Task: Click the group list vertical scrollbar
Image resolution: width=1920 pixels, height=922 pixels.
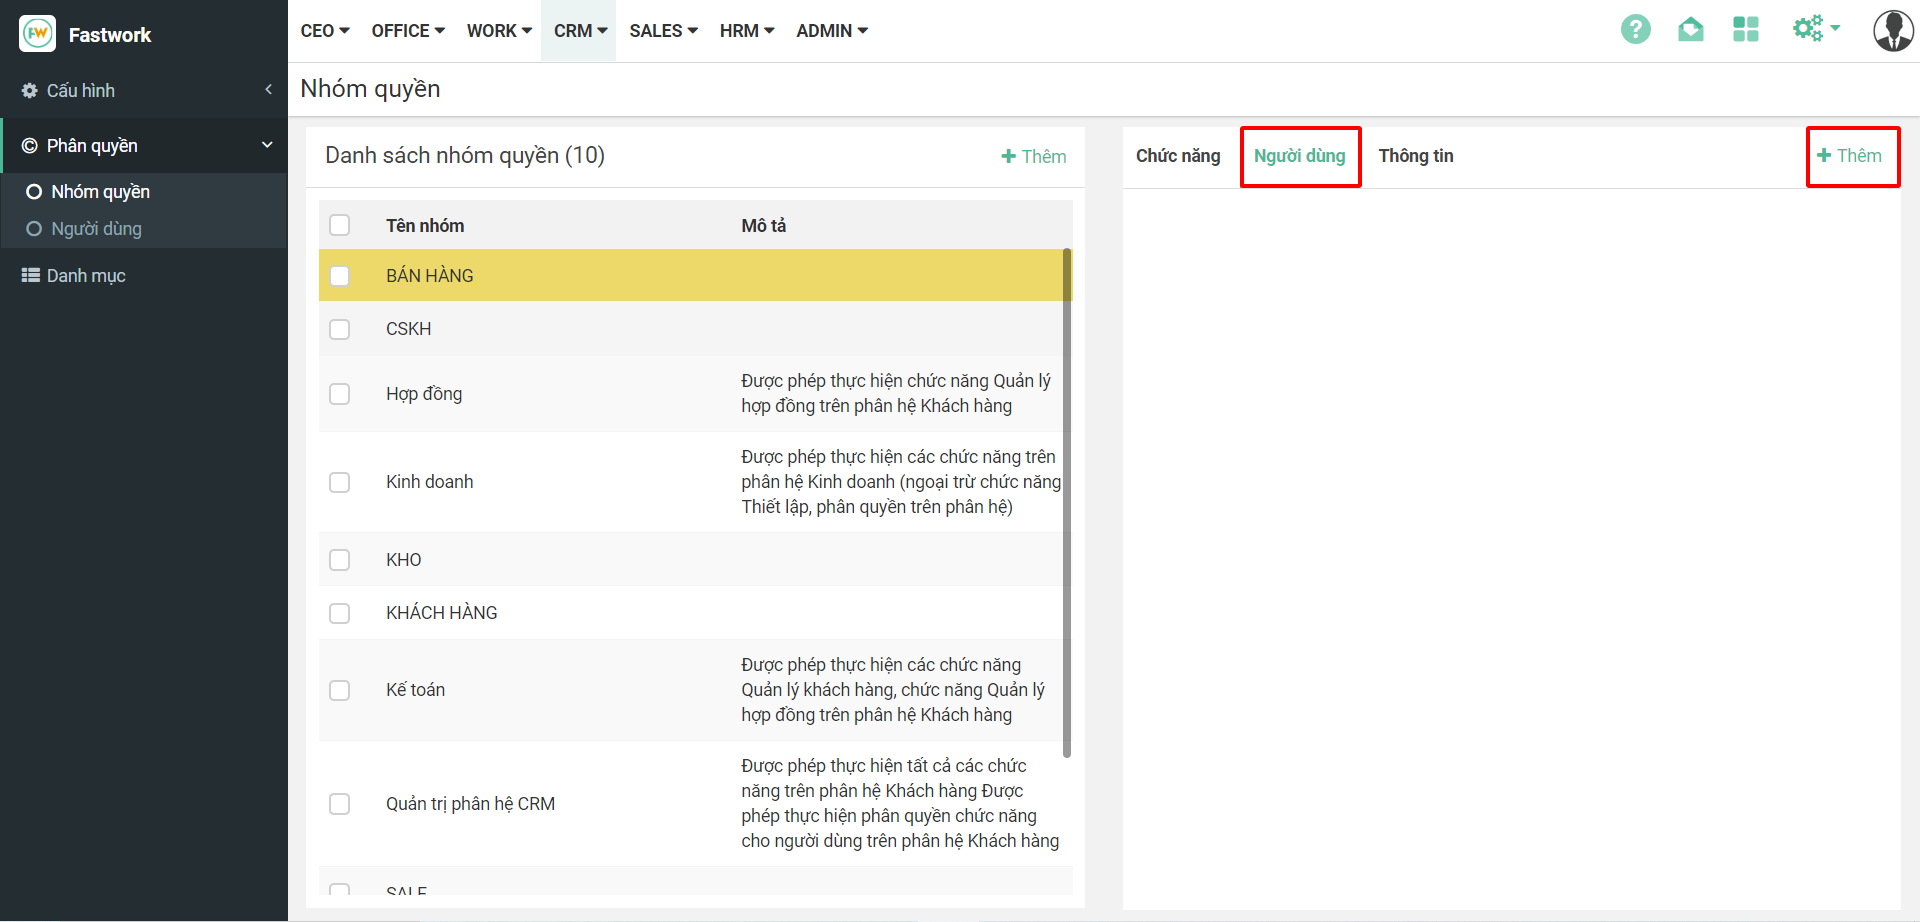Action: click(1067, 500)
